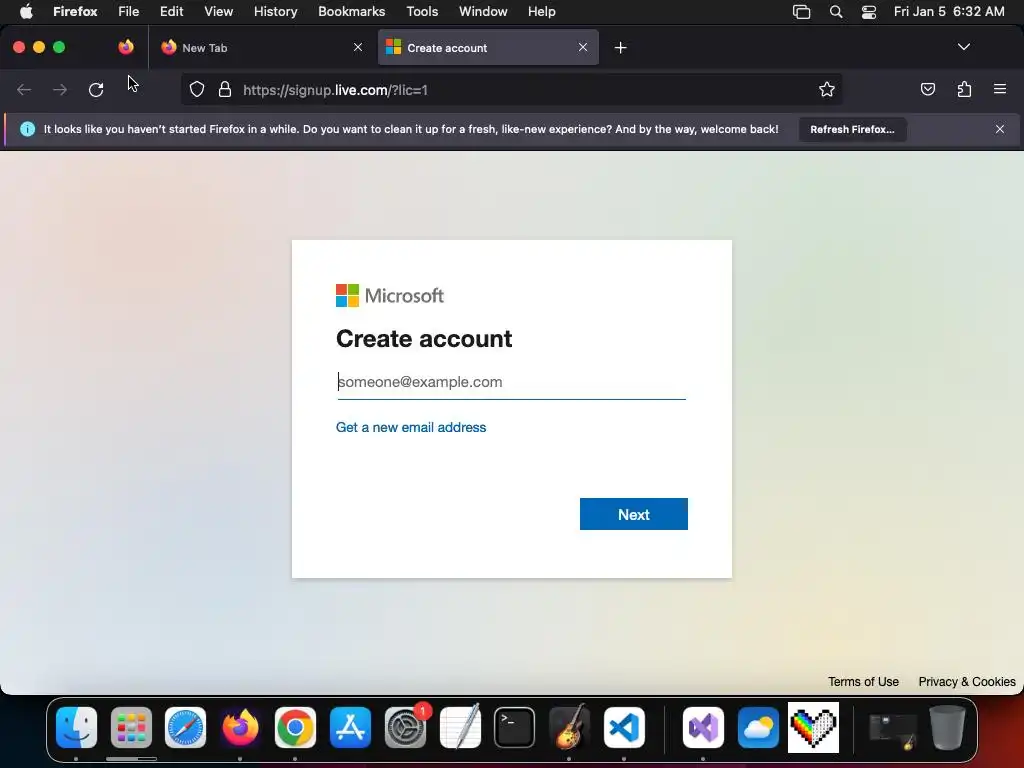Focus the email address input field
Screen dimensions: 1024x768
click(x=511, y=382)
